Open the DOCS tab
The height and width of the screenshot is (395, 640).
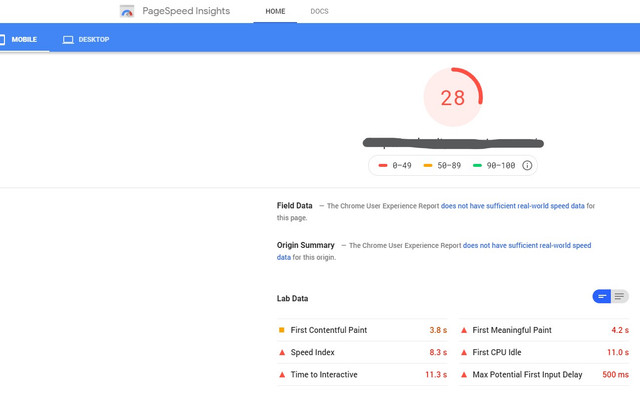point(319,11)
